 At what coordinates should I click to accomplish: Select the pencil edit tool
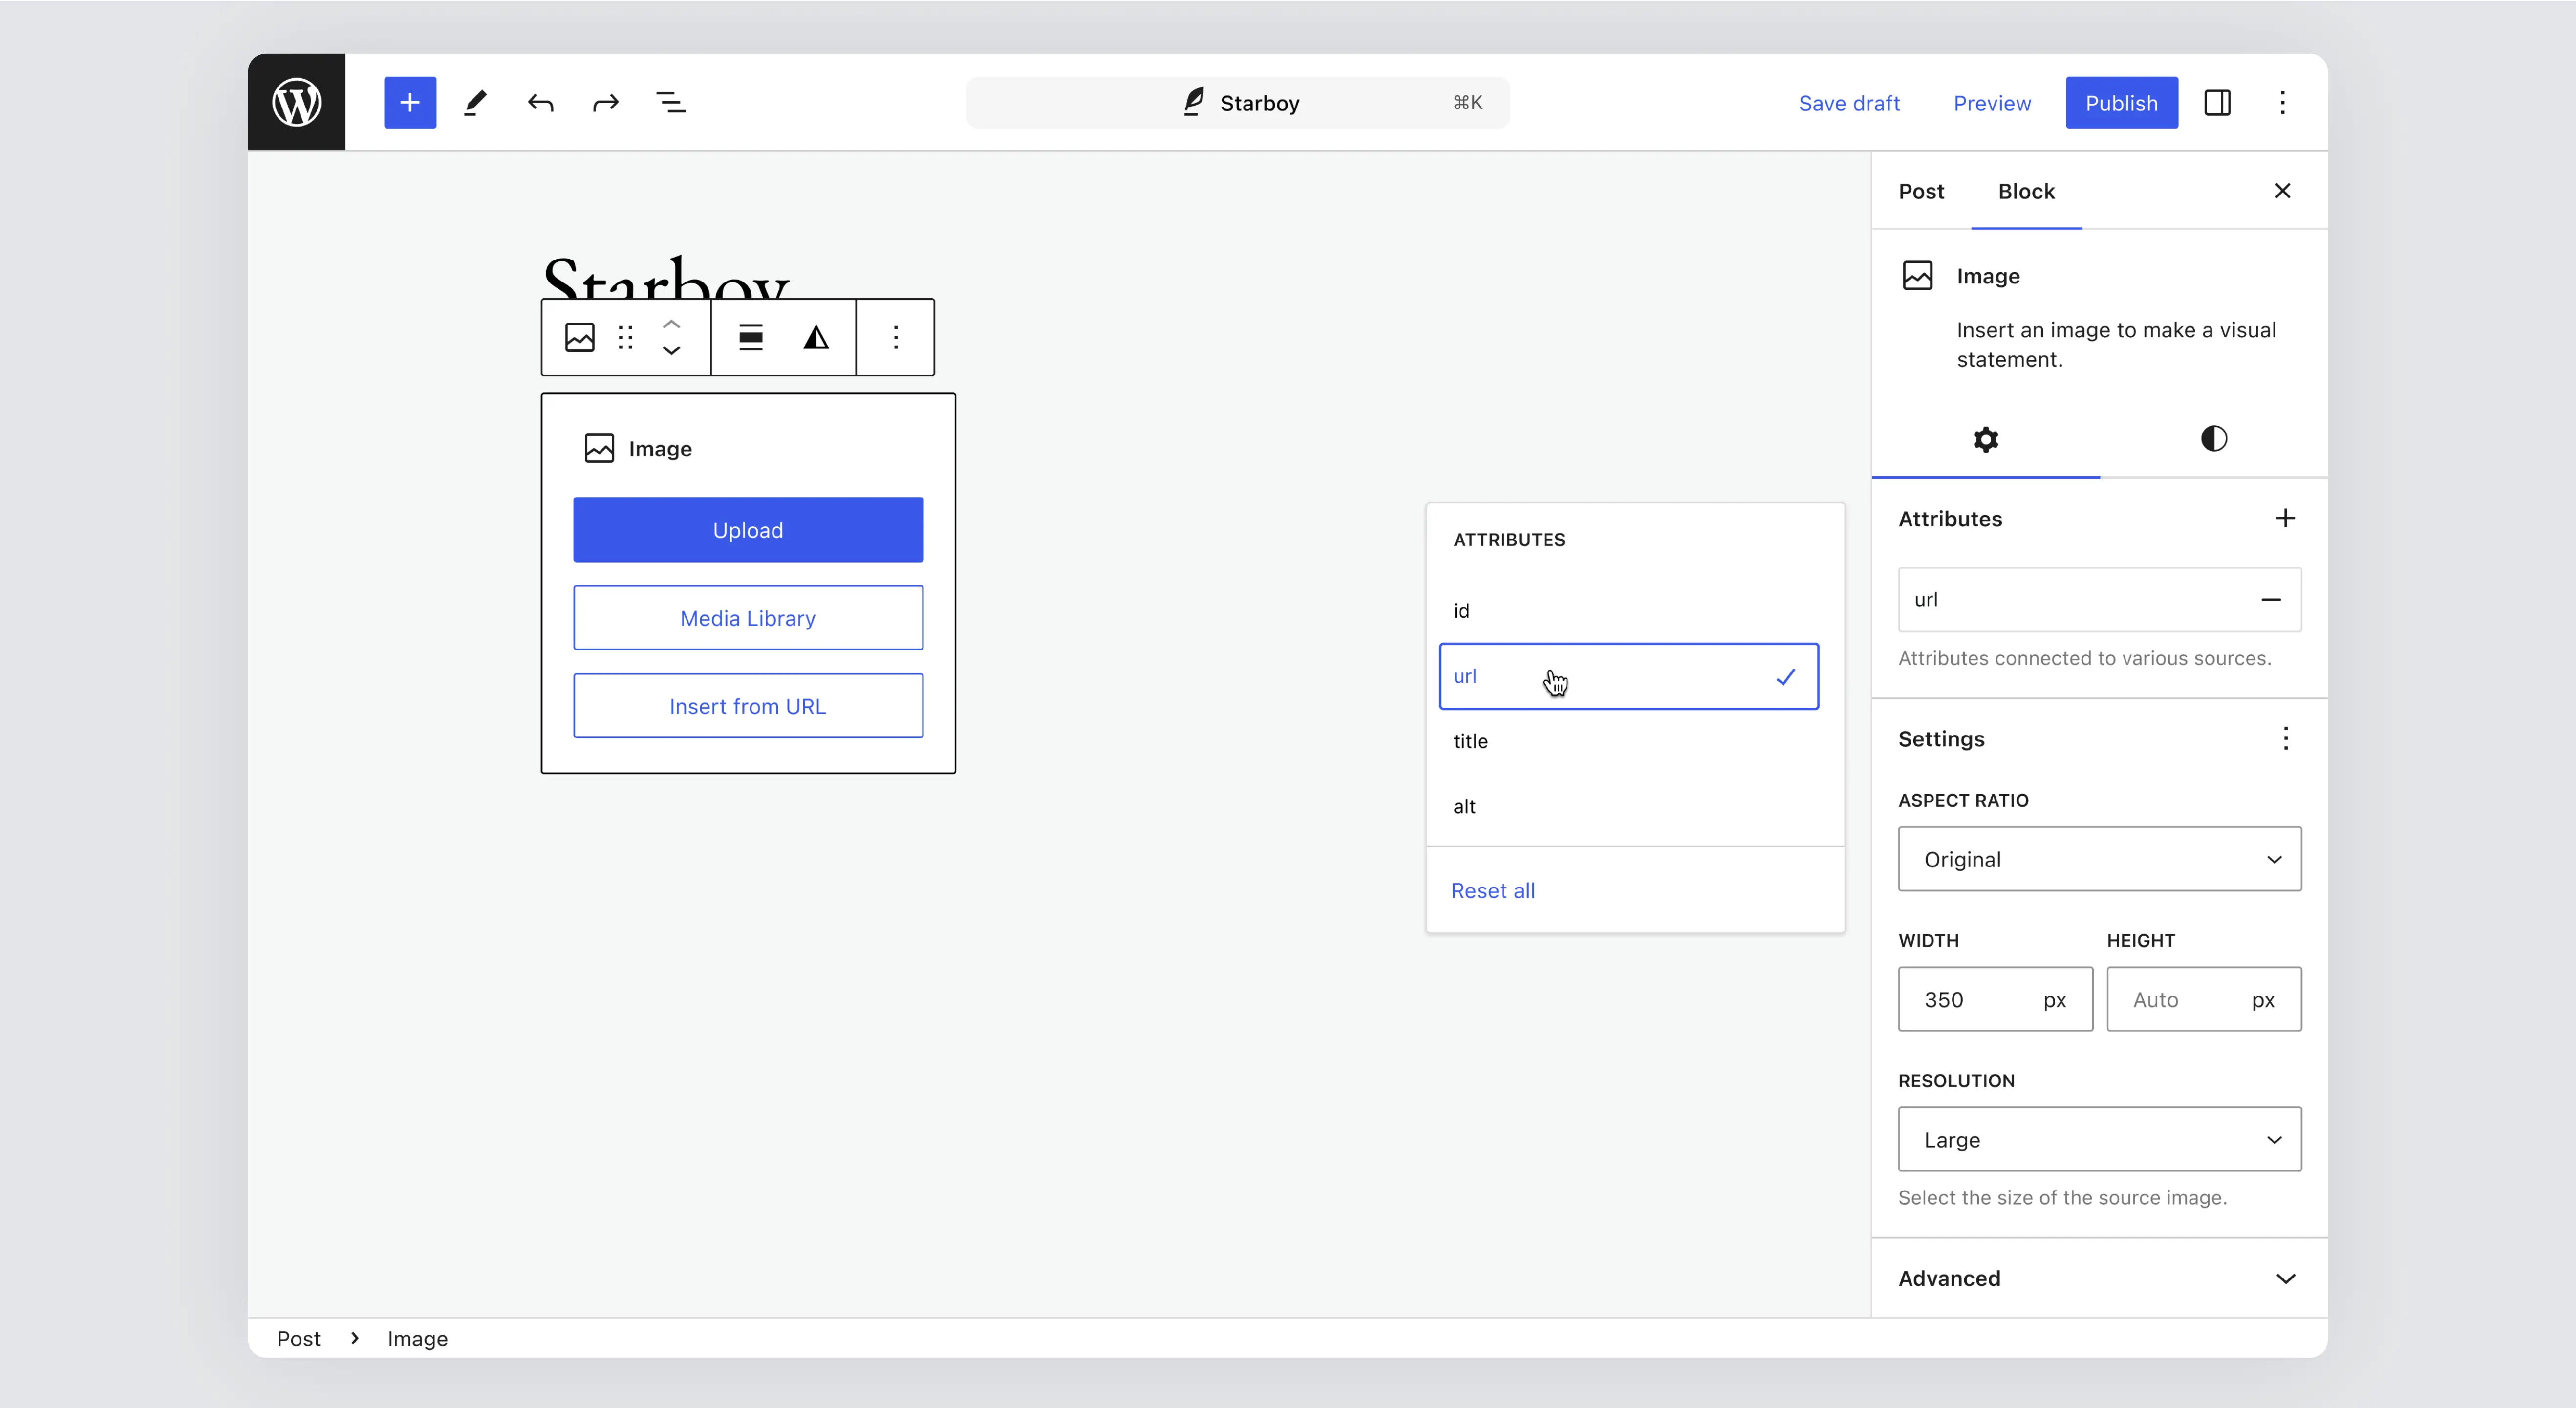tap(475, 102)
